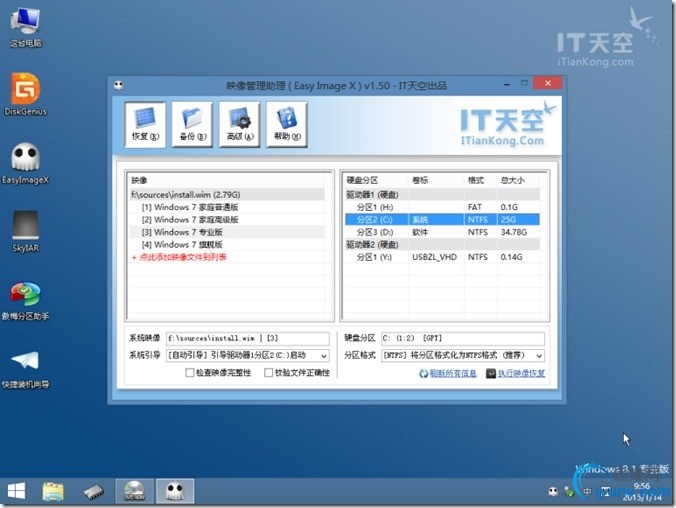Enable 检查映像完整性 checkbox
The height and width of the screenshot is (508, 676).
(189, 373)
